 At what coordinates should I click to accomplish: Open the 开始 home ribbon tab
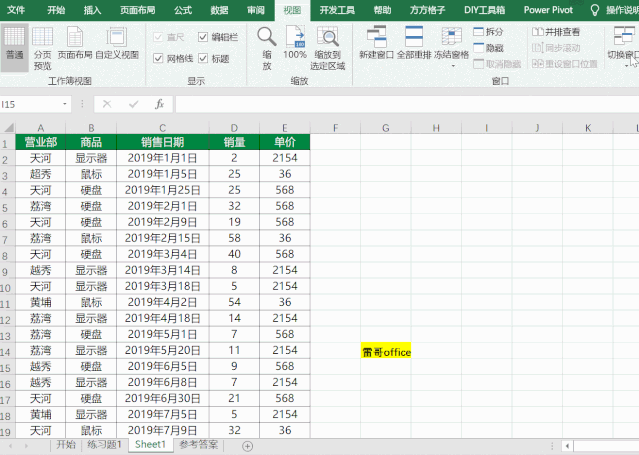point(56,10)
